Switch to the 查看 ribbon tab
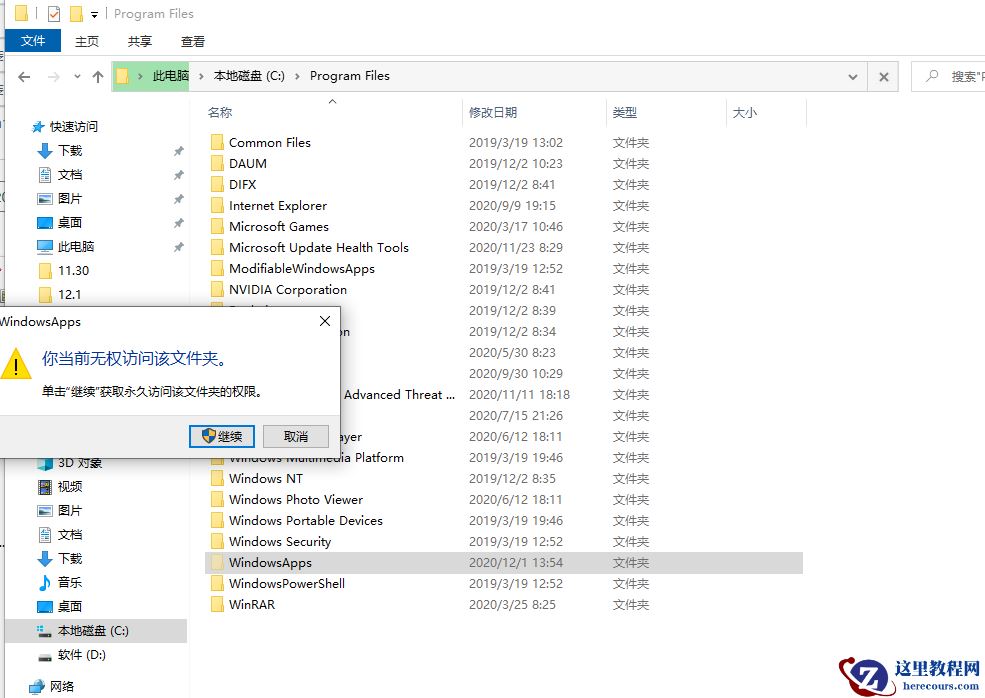The width and height of the screenshot is (985, 698). click(192, 41)
